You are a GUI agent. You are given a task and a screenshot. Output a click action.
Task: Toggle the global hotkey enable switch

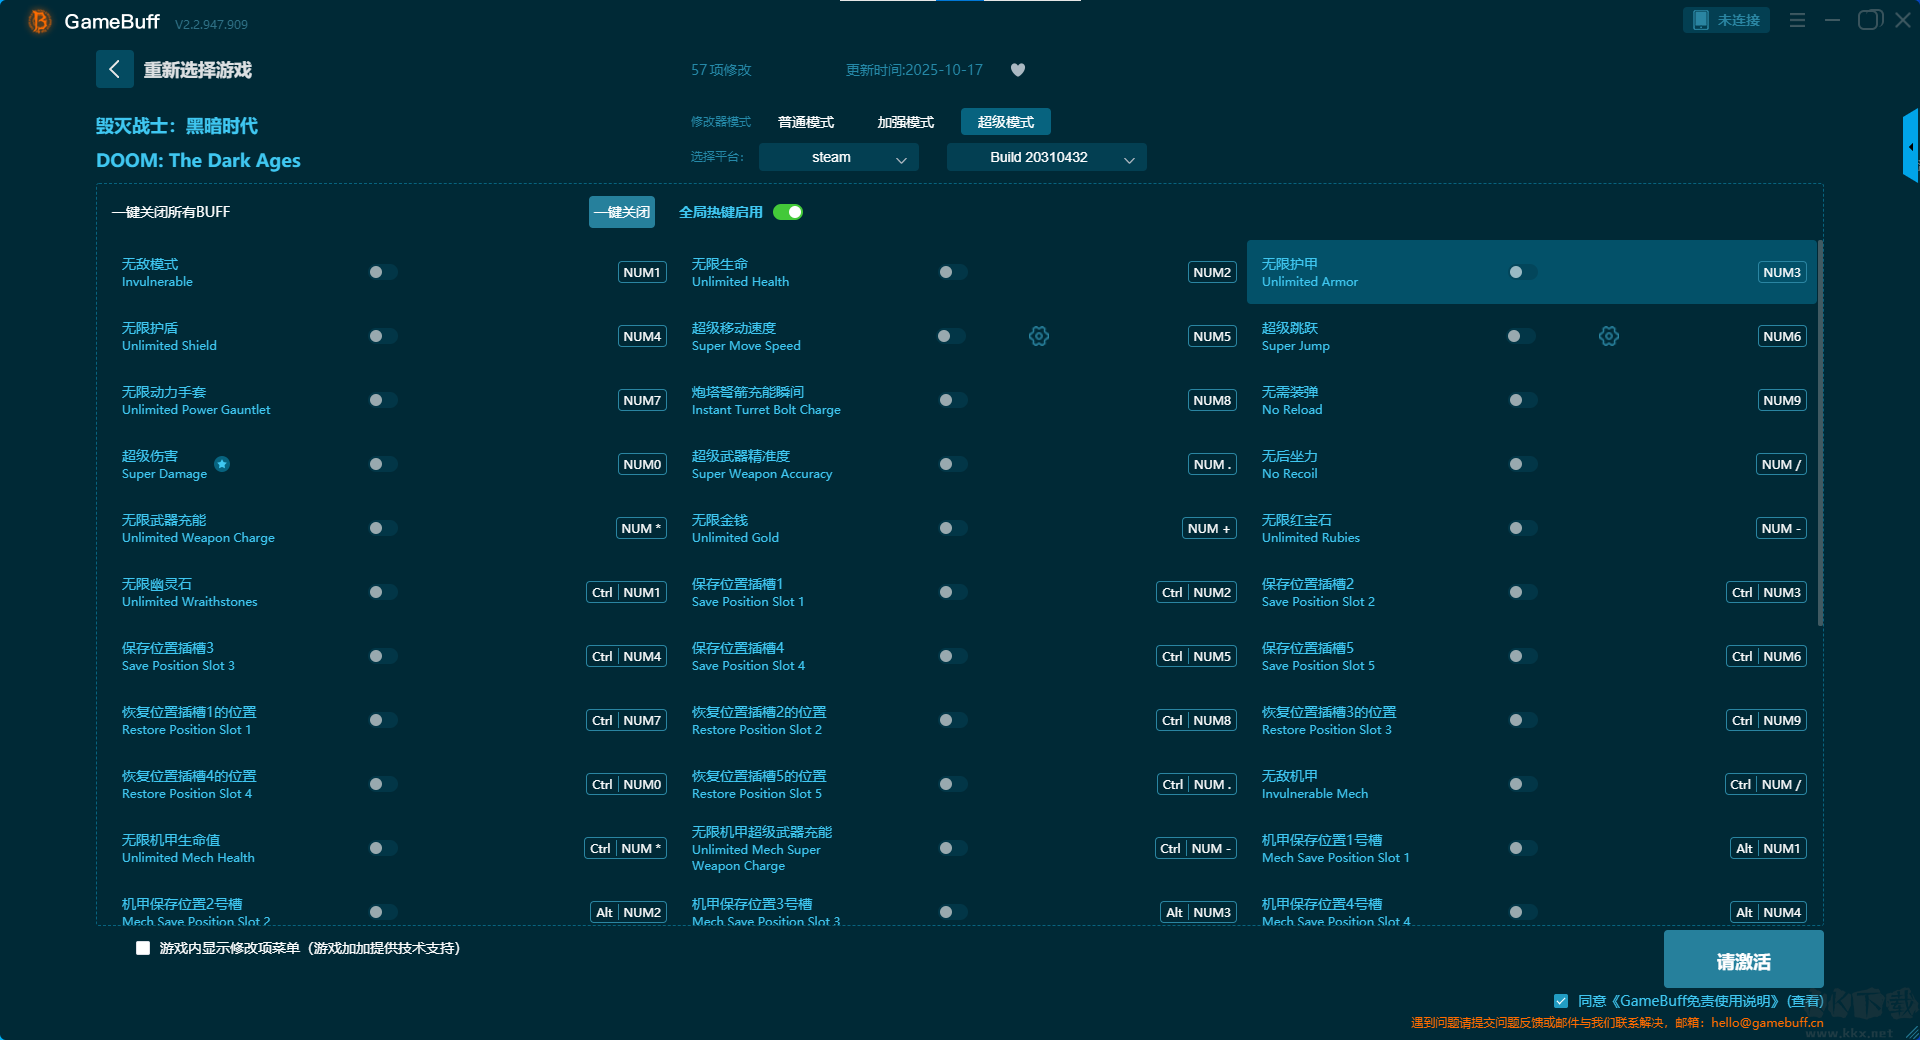coord(788,212)
